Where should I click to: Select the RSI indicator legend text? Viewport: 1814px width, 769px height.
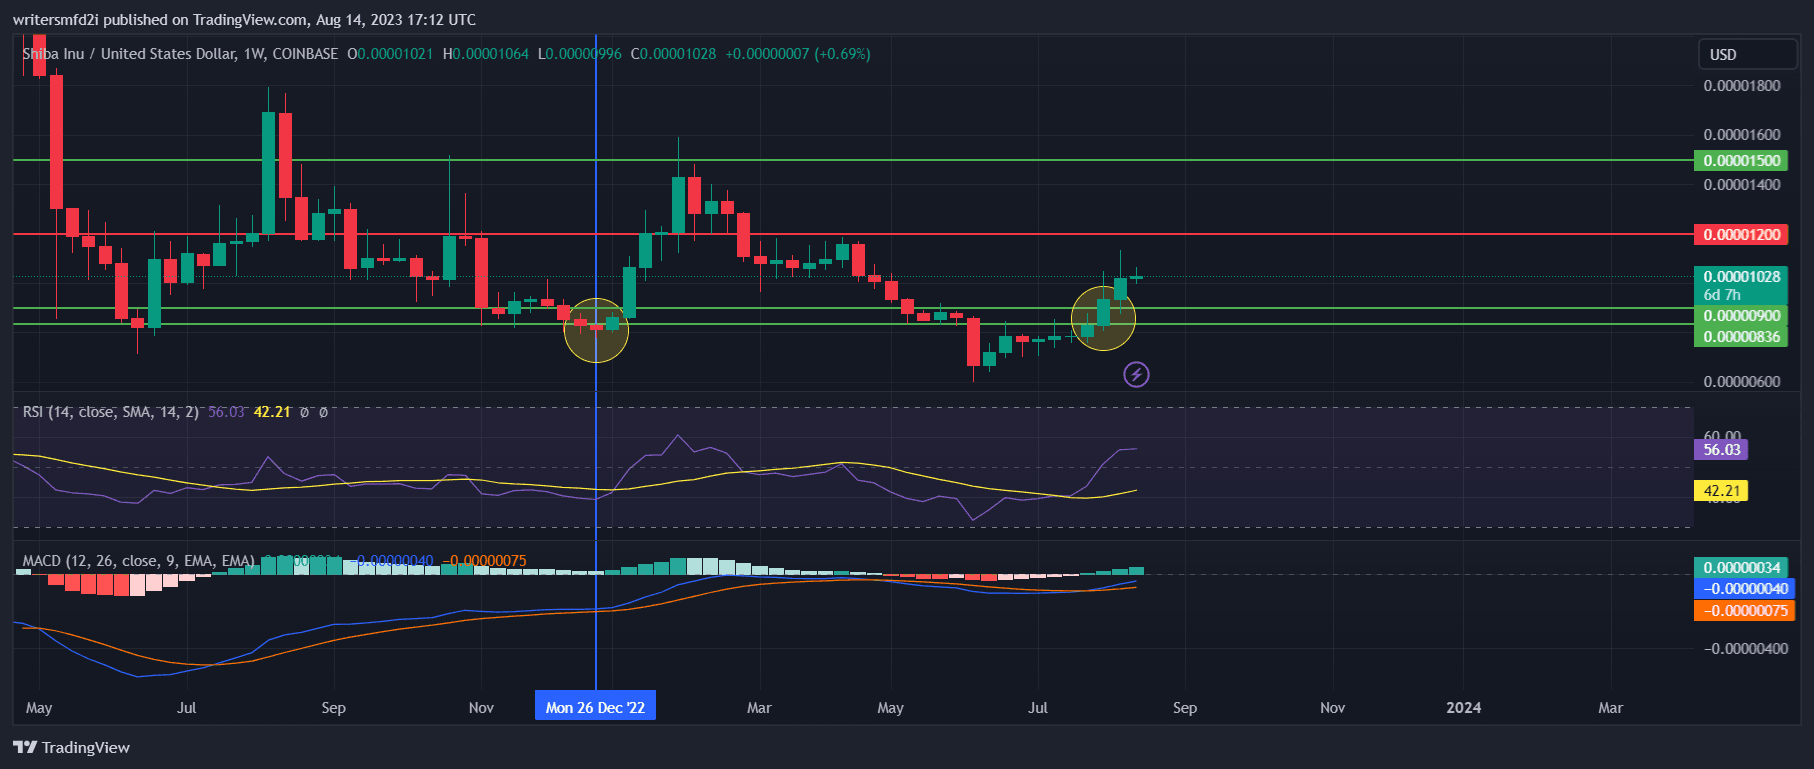[110, 412]
